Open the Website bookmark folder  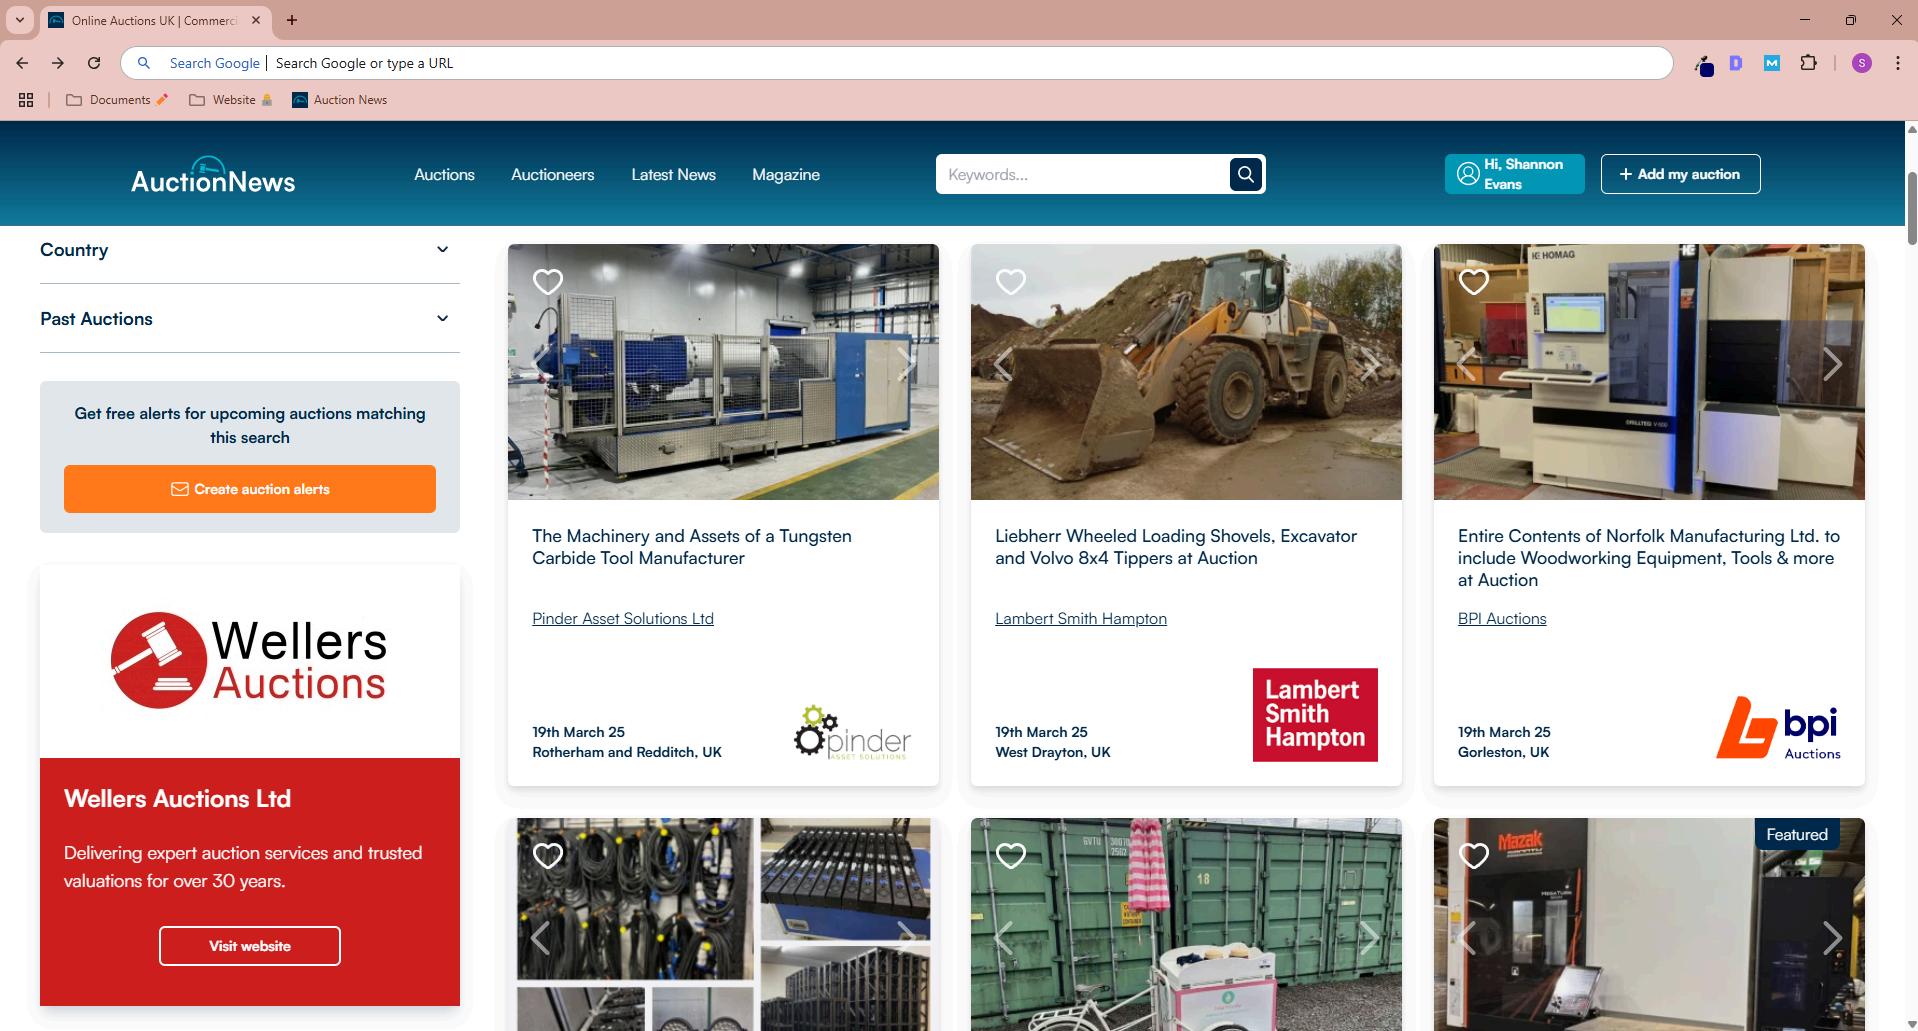(231, 100)
